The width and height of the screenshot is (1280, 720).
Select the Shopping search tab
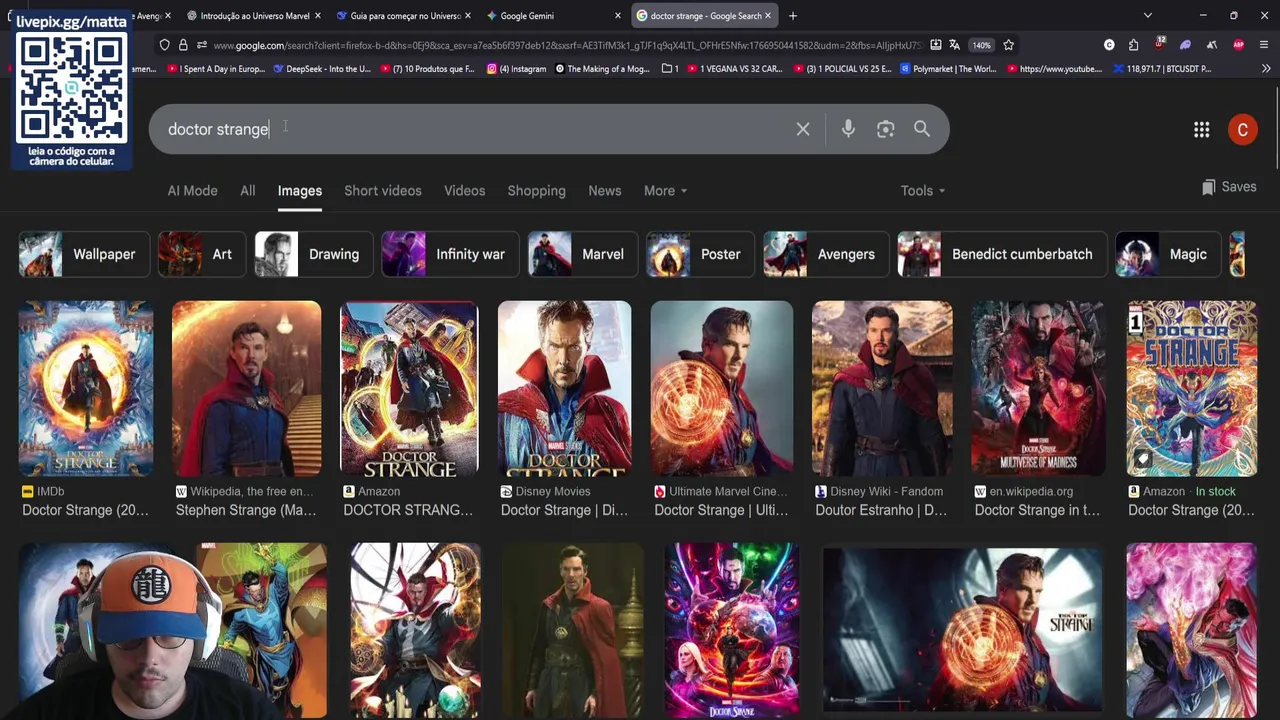click(536, 191)
